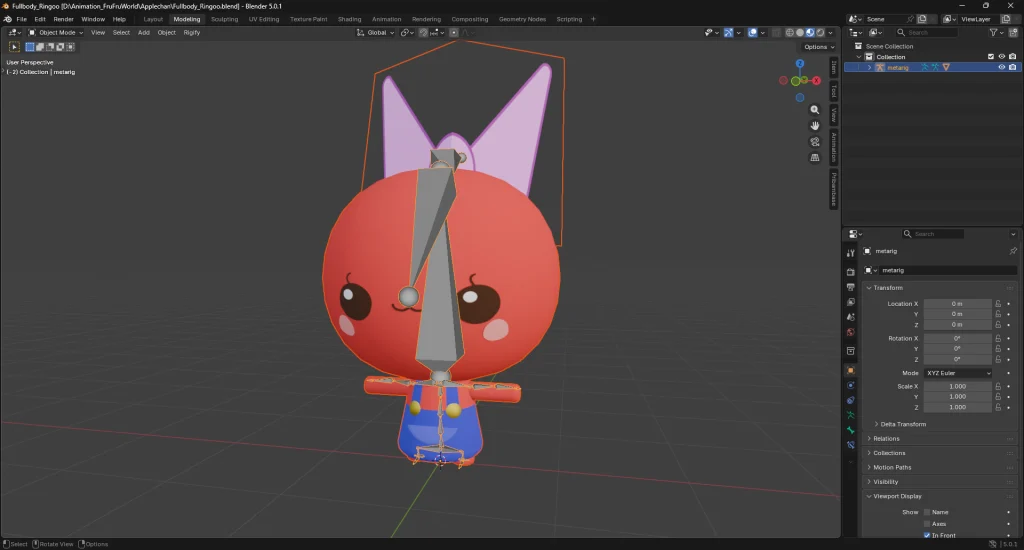Screen dimensions: 1024x550
Task: Disable metarig render camera icon in outliner
Action: pos(1012,67)
